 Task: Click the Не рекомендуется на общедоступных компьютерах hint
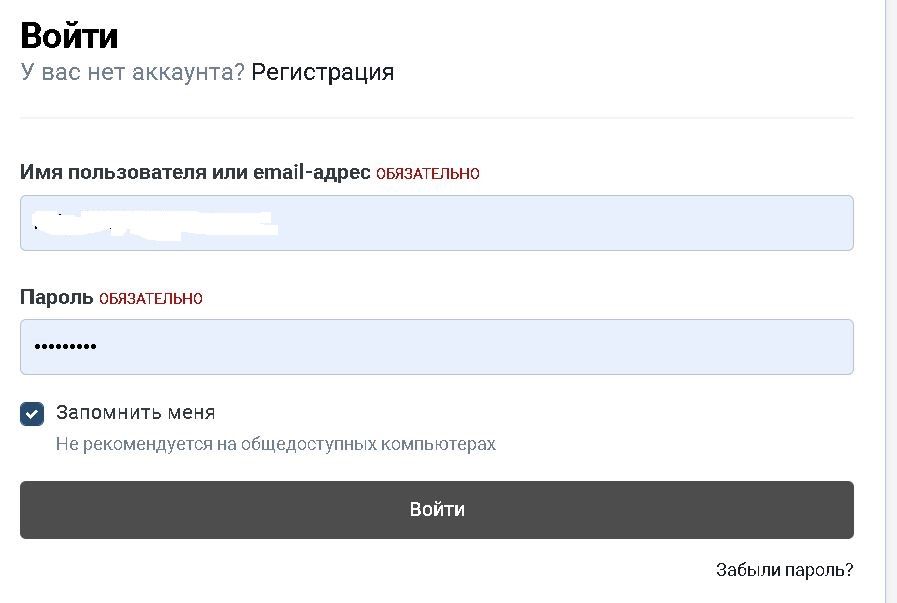pyautogui.click(x=275, y=444)
